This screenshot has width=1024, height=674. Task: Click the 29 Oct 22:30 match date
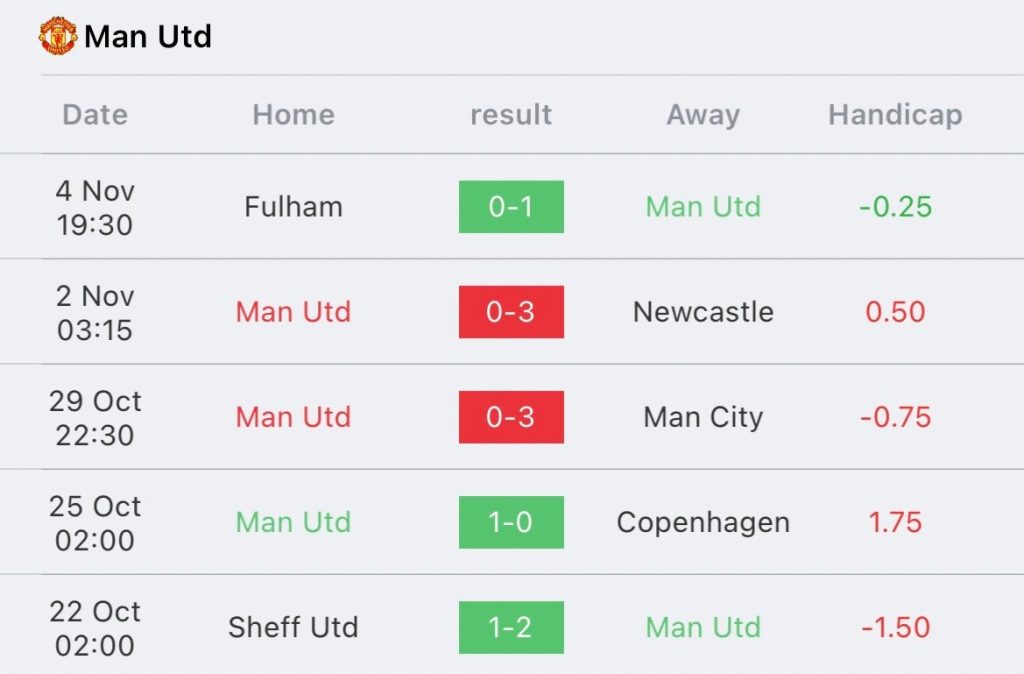click(x=95, y=418)
